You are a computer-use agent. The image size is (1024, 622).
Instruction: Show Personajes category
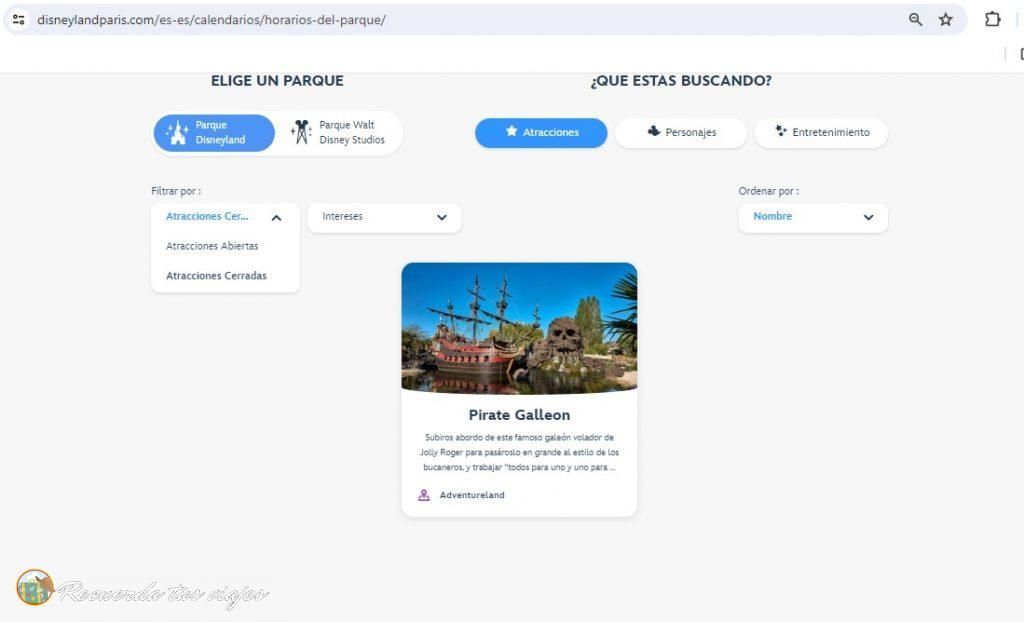tap(680, 133)
